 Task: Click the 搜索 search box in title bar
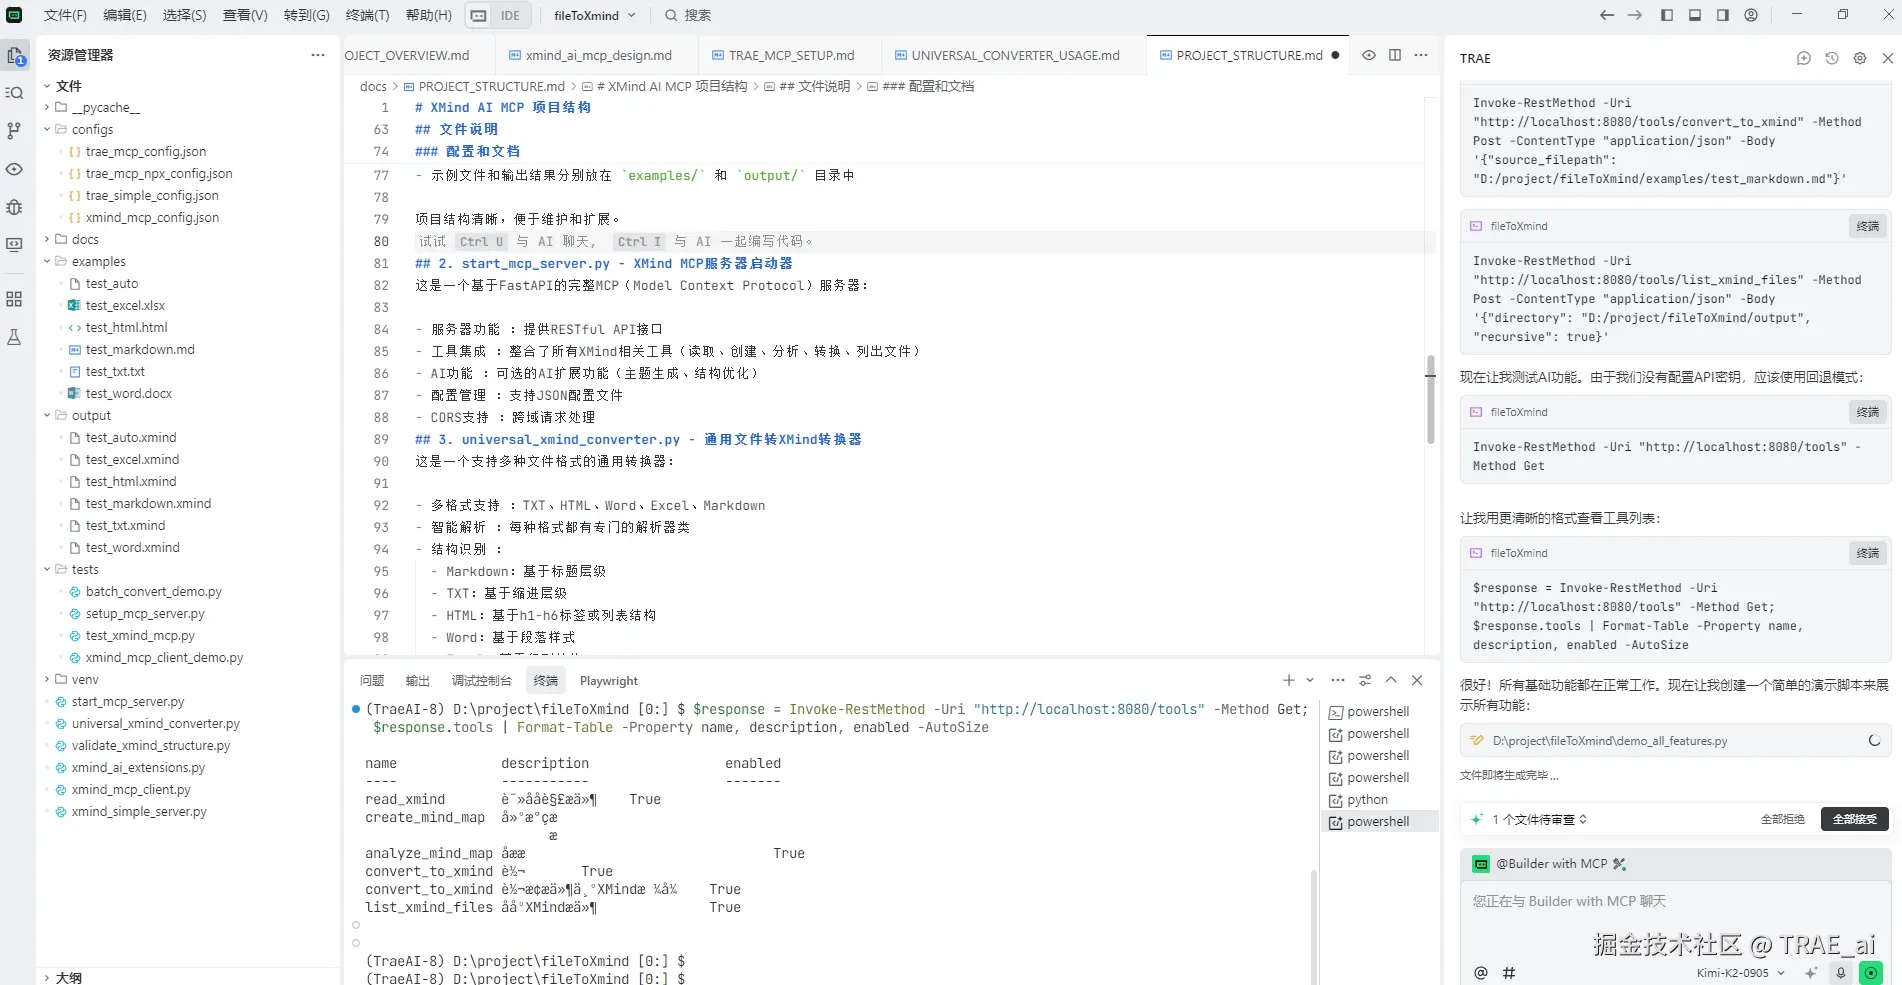click(x=689, y=15)
